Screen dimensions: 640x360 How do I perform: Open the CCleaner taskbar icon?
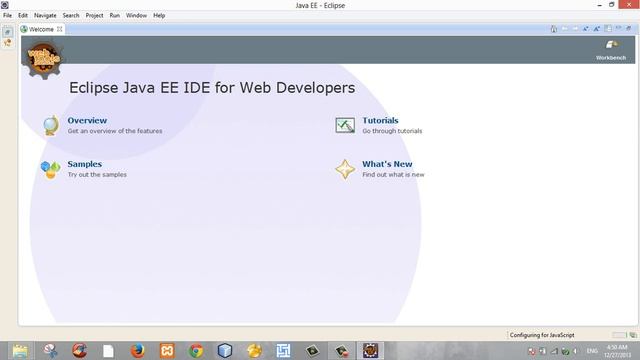pos(79,351)
